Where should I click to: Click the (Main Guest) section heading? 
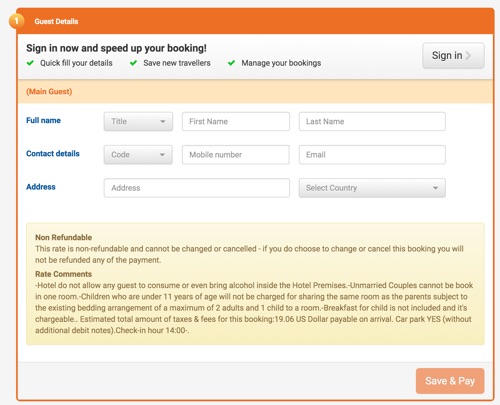49,92
